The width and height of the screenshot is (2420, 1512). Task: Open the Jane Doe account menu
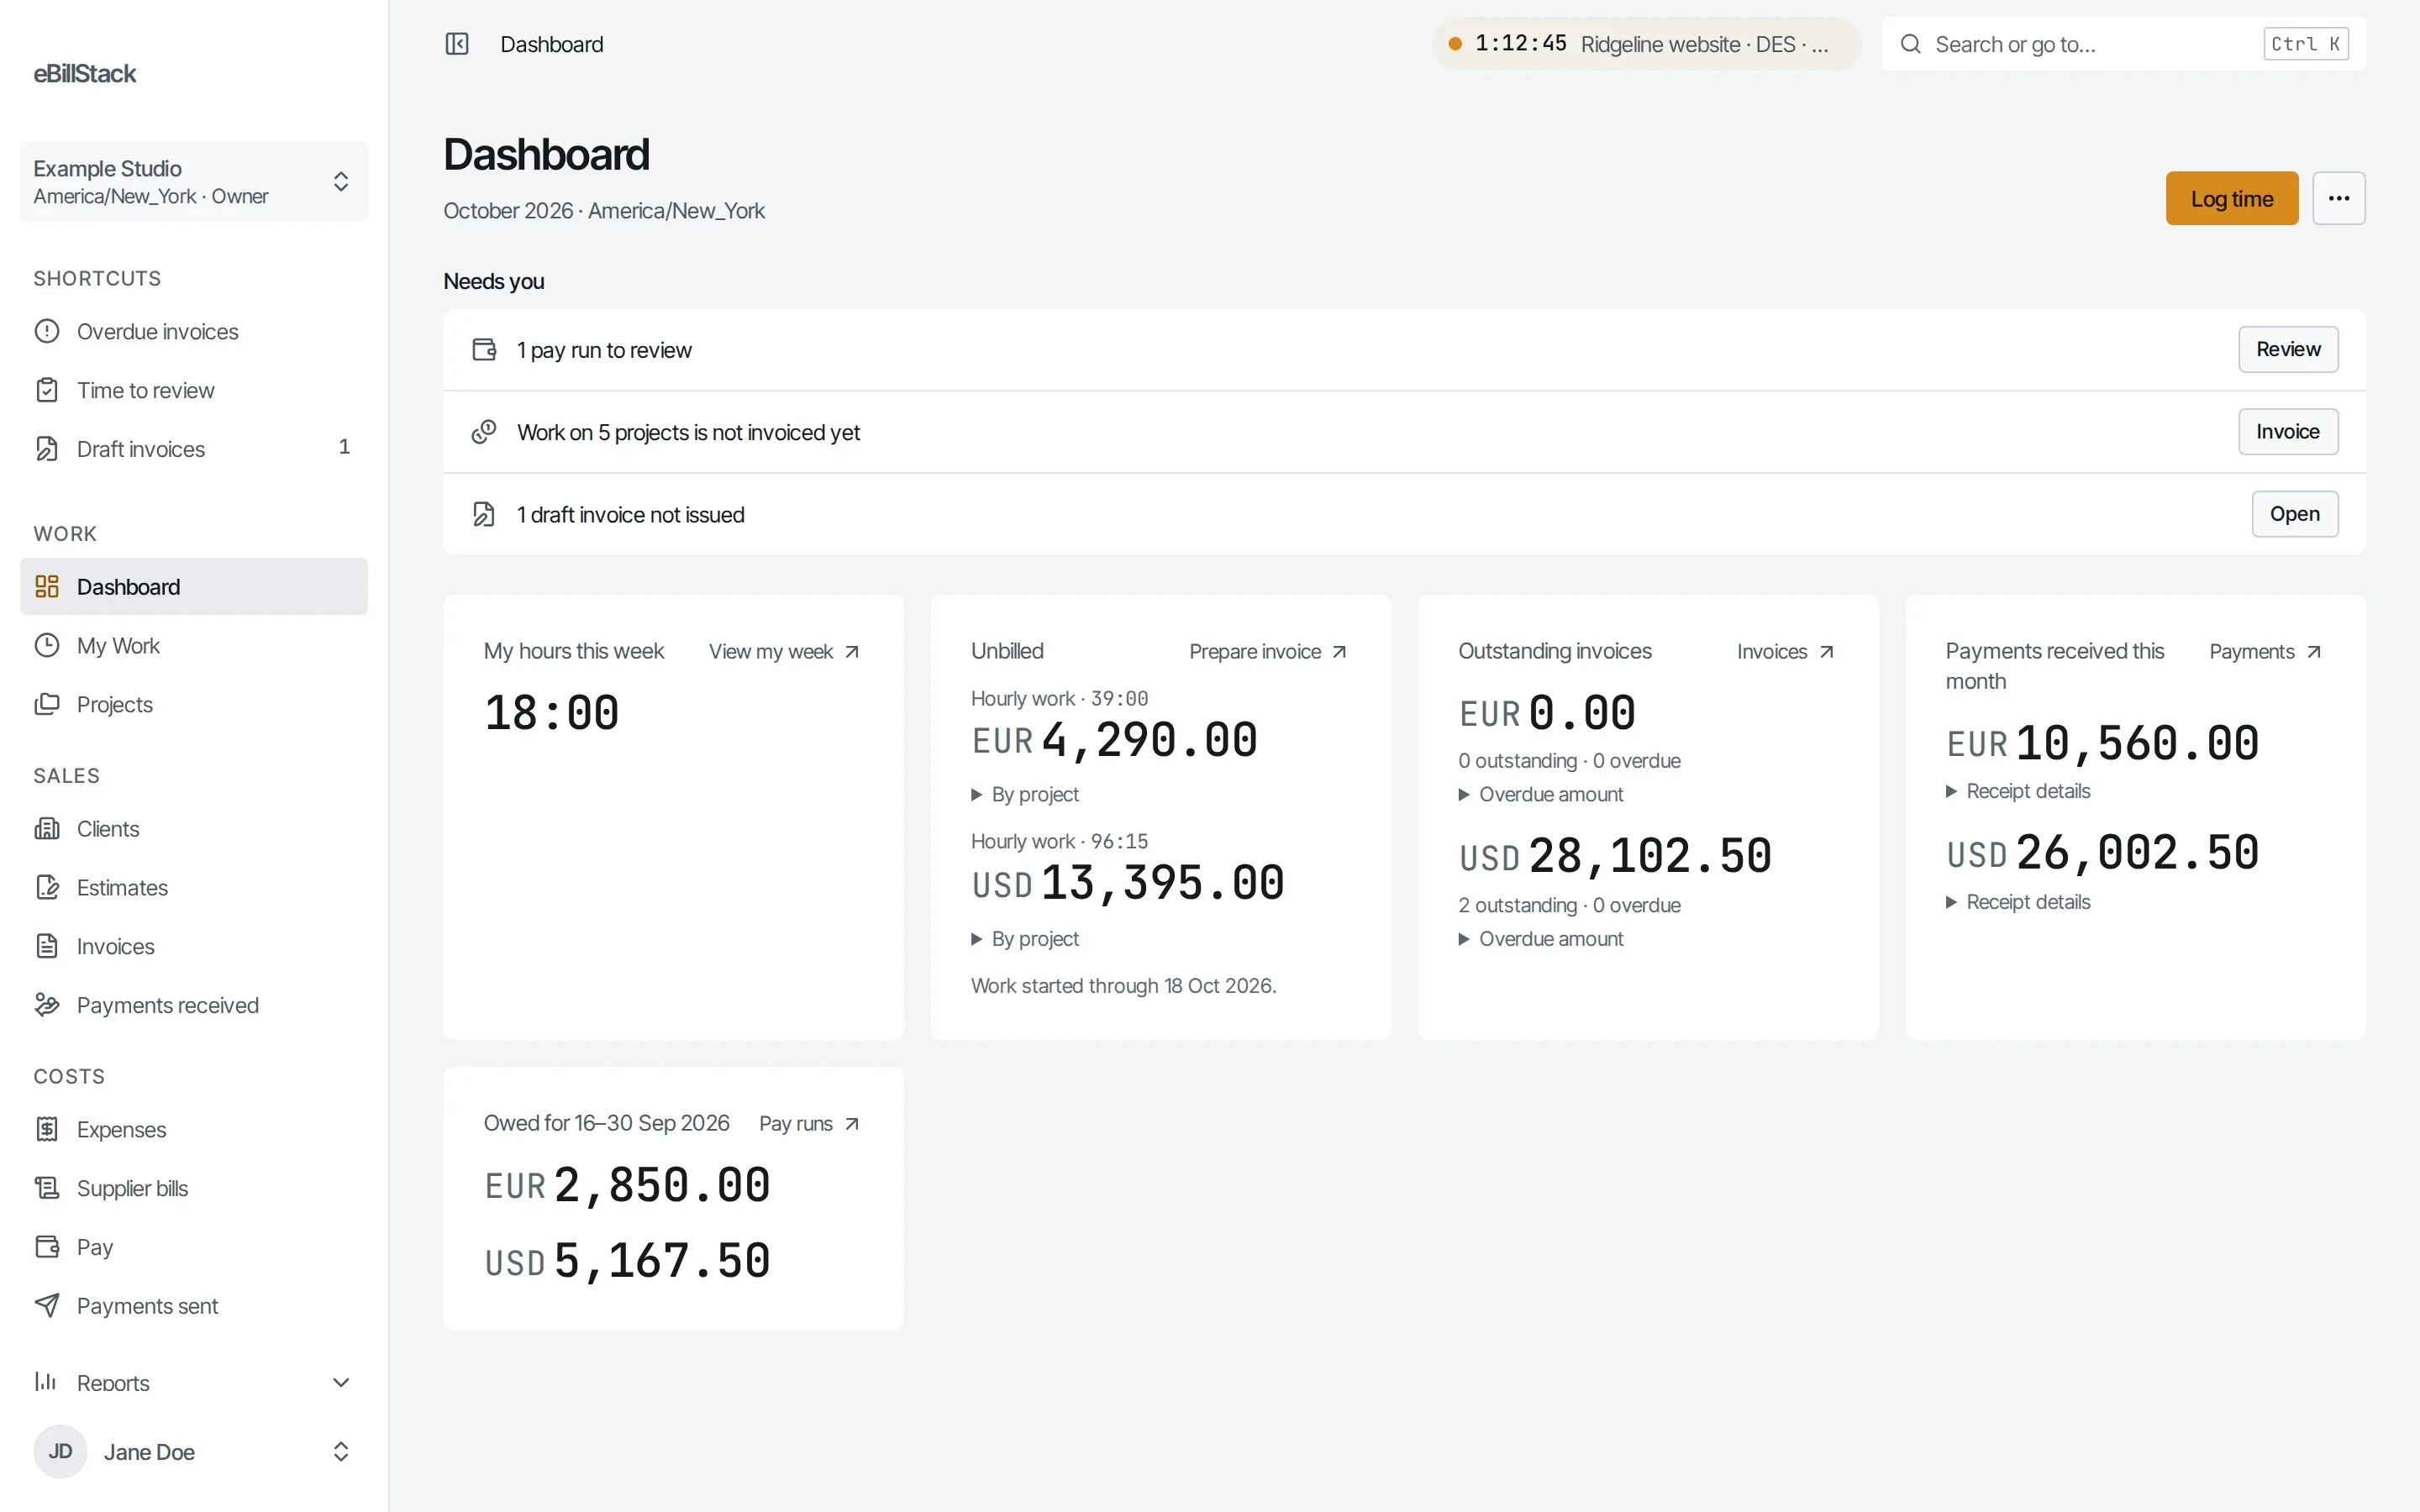(x=194, y=1452)
